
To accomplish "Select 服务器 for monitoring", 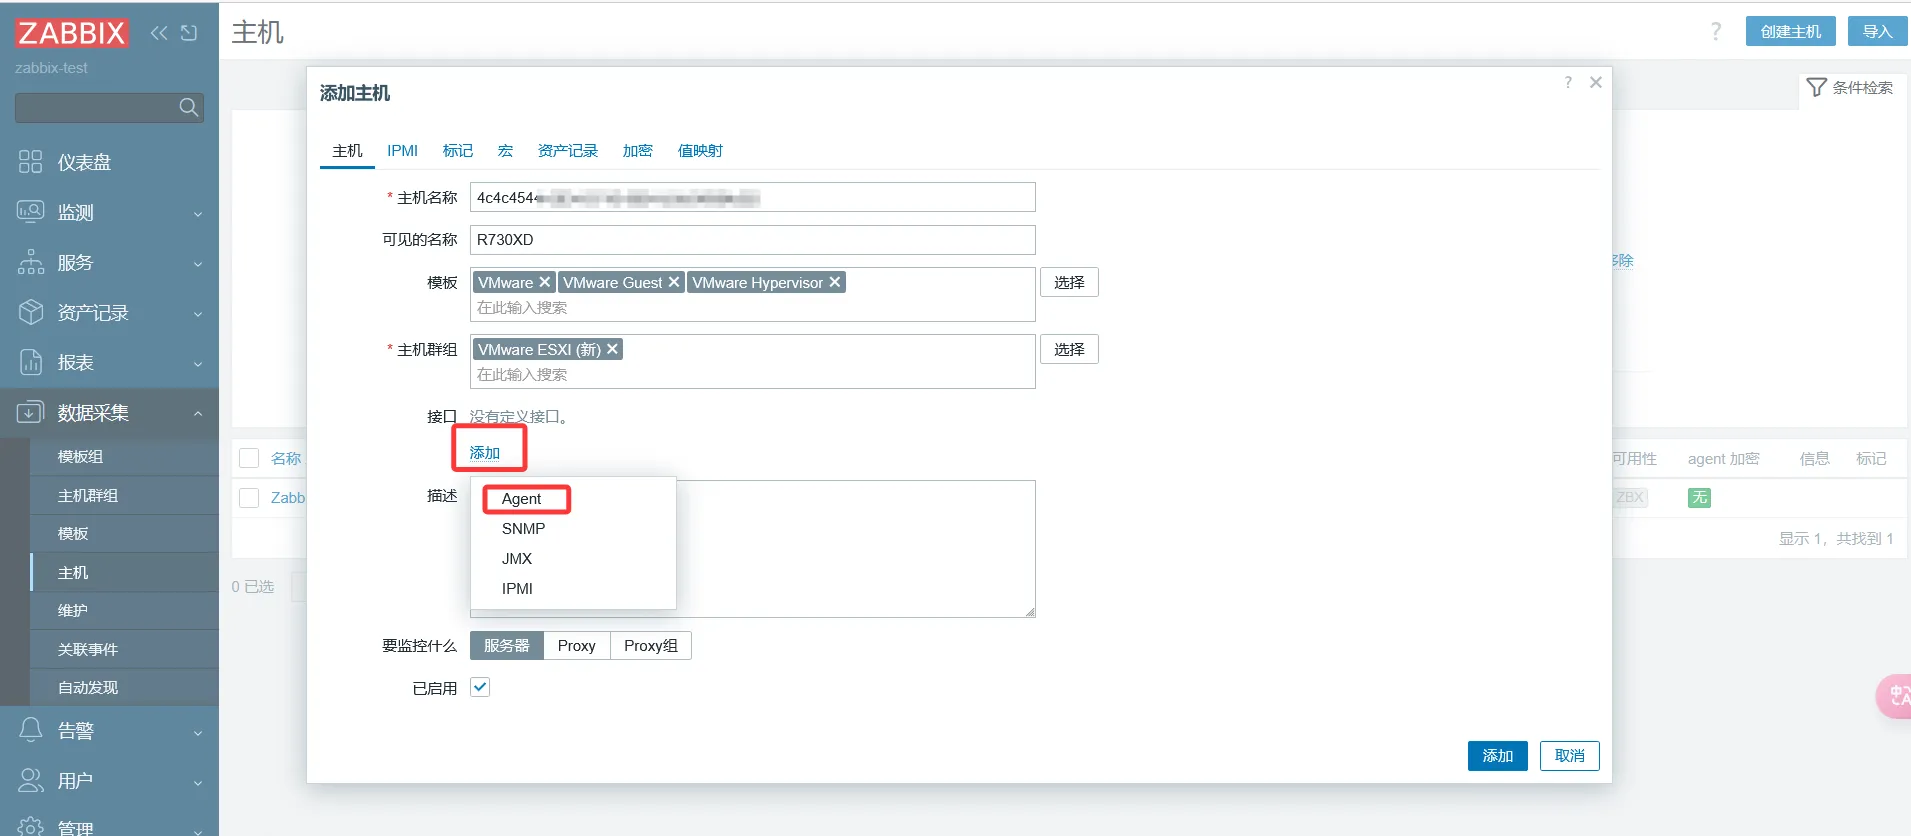I will [x=507, y=645].
